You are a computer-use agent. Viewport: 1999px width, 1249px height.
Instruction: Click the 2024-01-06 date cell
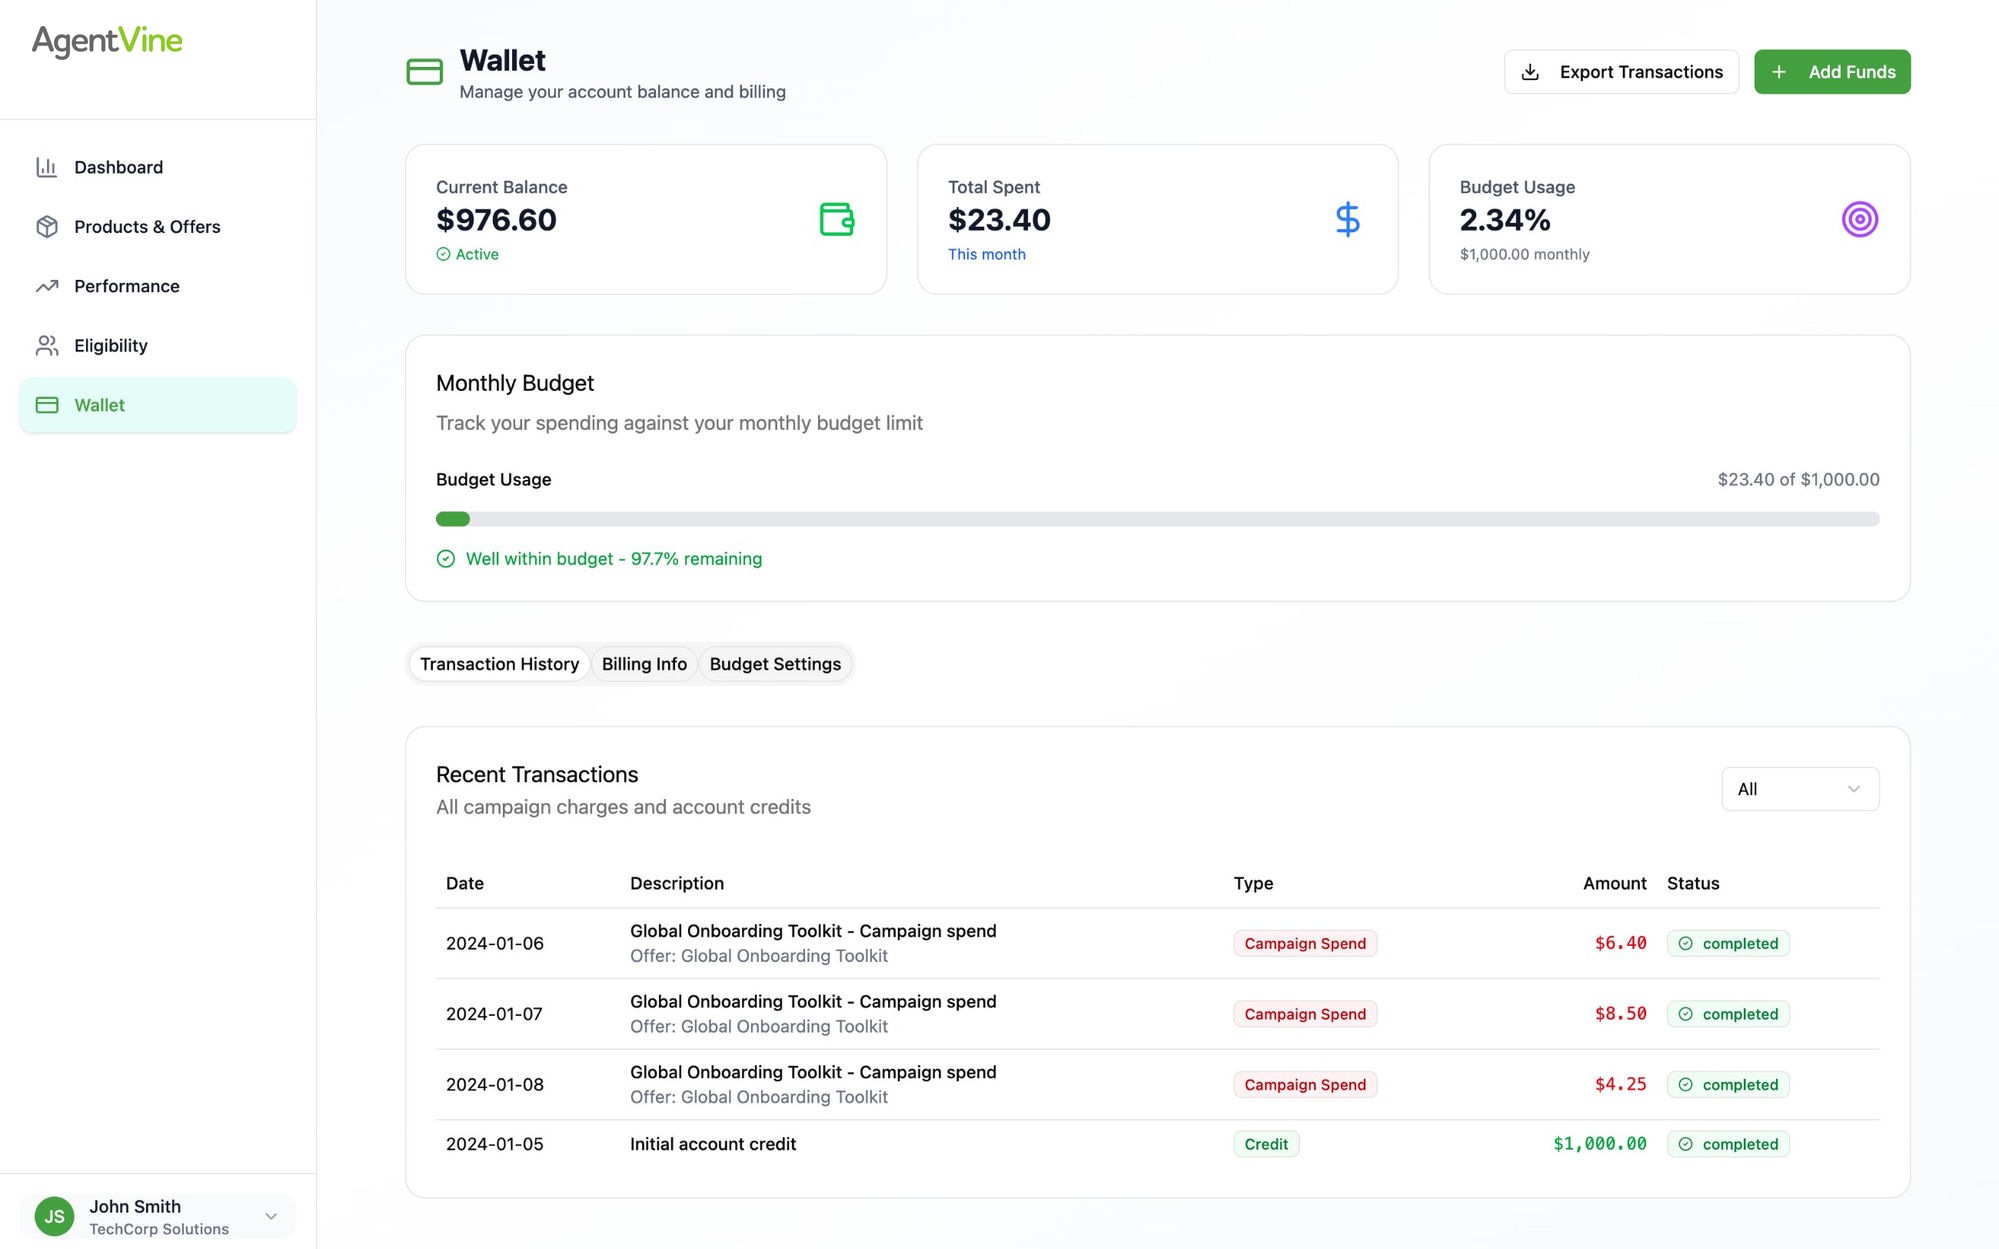pyautogui.click(x=495, y=943)
